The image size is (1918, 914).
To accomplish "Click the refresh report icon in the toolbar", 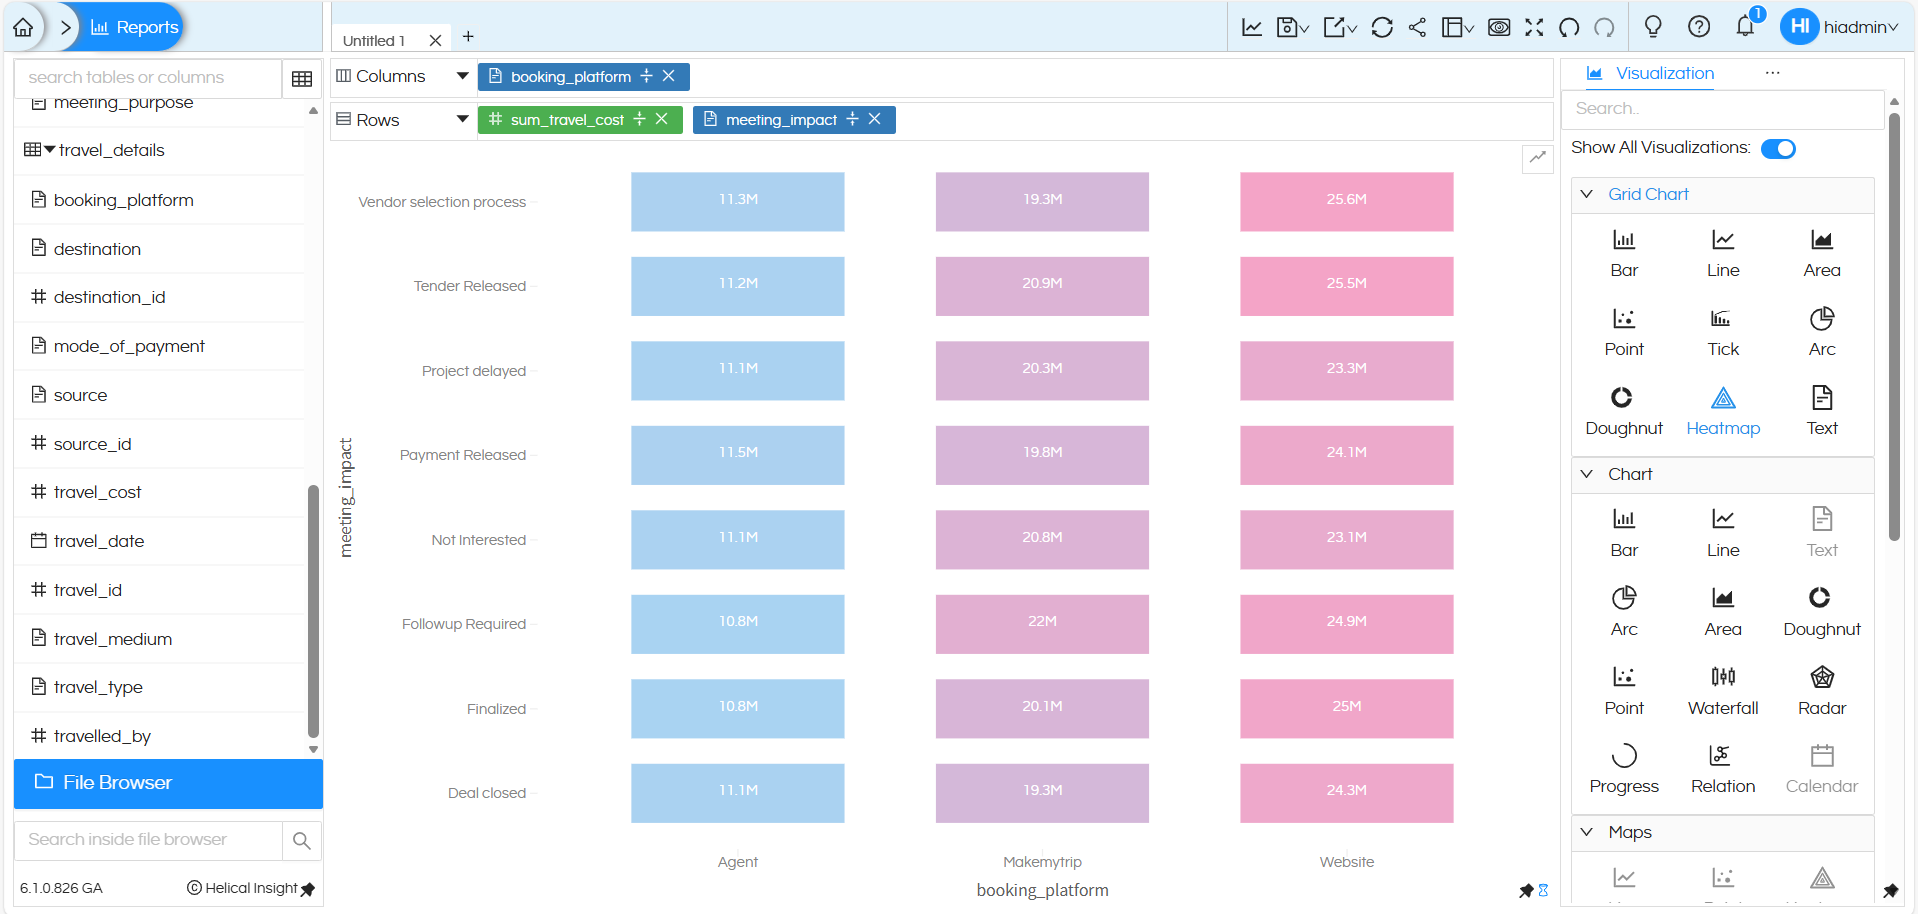I will click(1382, 27).
